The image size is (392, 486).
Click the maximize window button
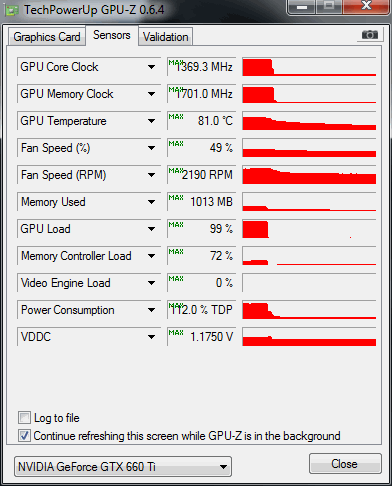coord(329,6)
